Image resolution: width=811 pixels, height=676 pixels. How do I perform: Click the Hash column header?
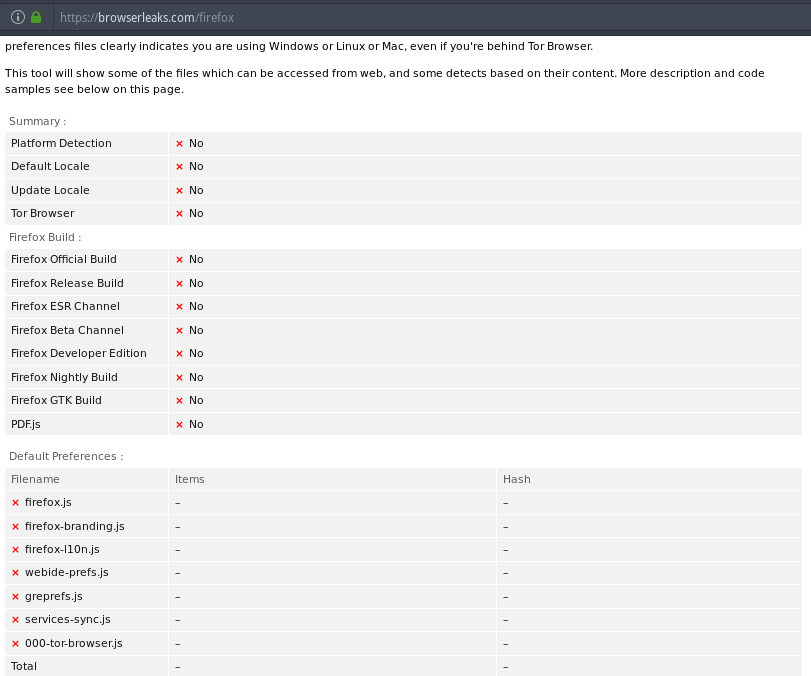(x=516, y=479)
